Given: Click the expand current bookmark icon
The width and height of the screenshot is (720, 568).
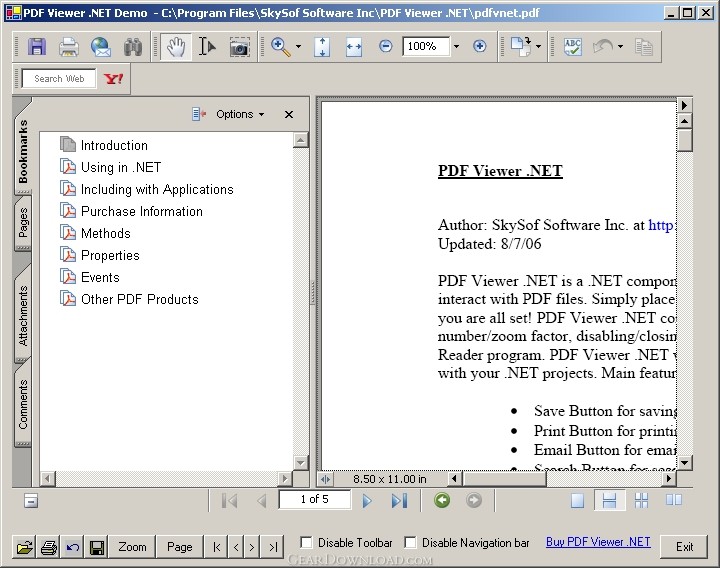Looking at the screenshot, I should click(199, 114).
